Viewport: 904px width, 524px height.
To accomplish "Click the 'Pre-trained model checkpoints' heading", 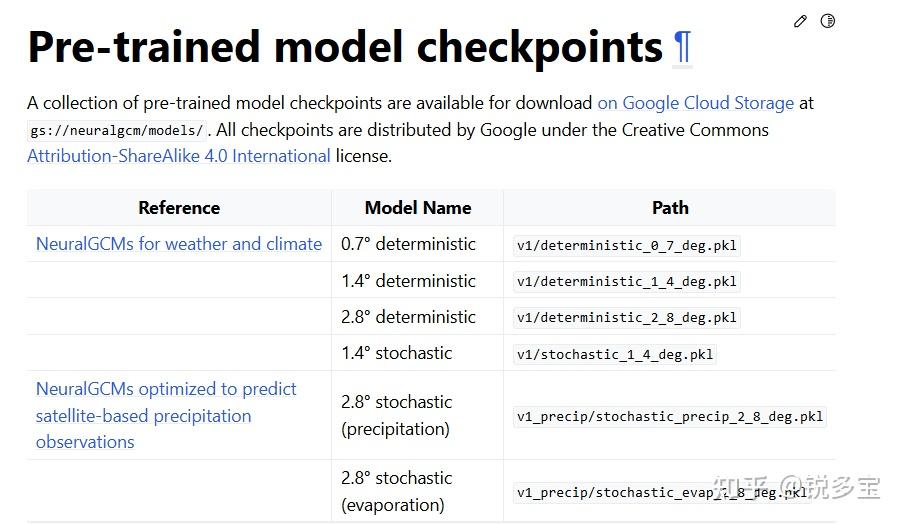I will click(x=345, y=47).
